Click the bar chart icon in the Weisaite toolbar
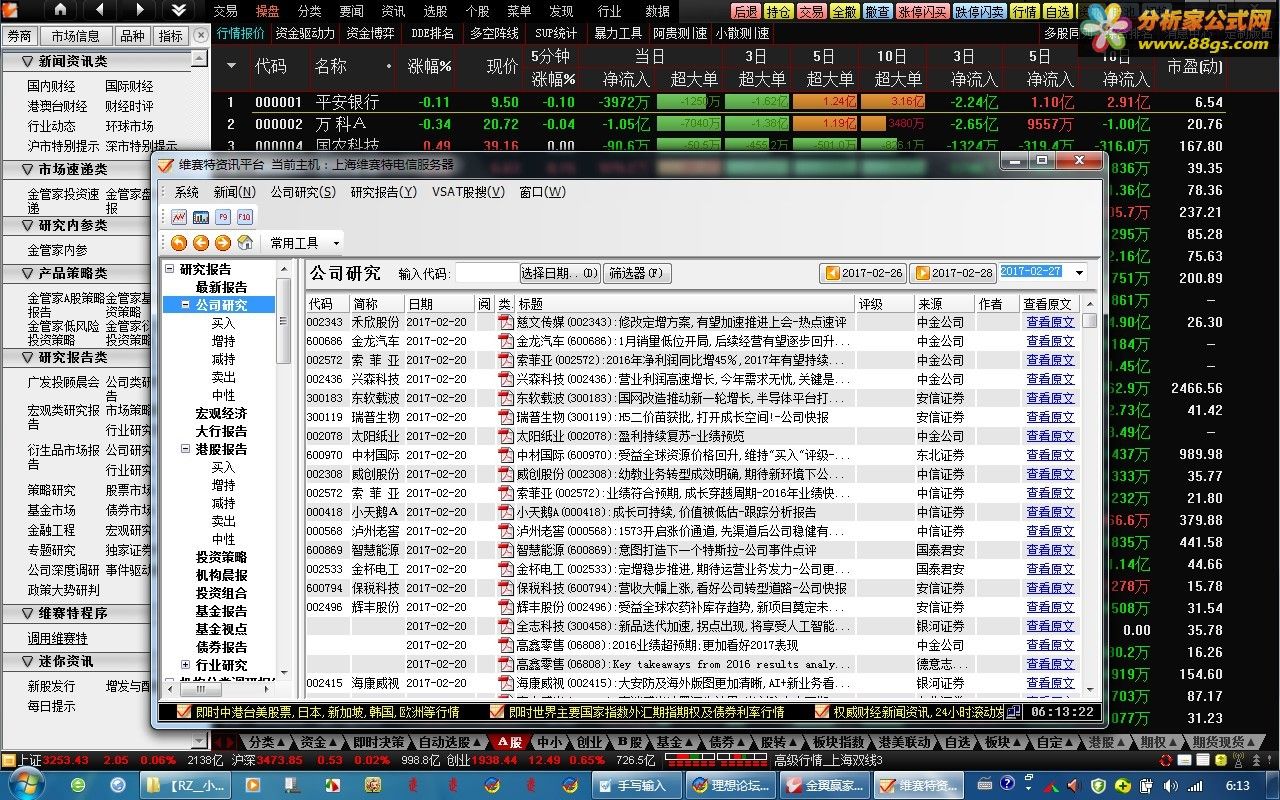 coord(201,216)
